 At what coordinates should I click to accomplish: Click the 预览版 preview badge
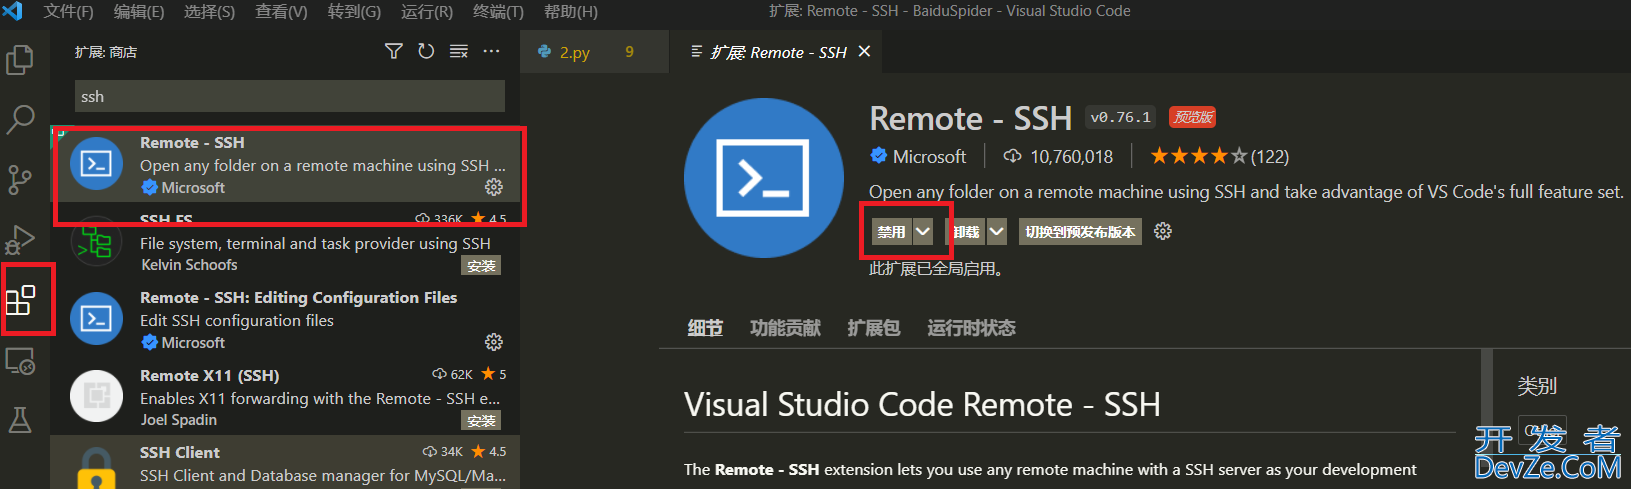pyautogui.click(x=1193, y=117)
